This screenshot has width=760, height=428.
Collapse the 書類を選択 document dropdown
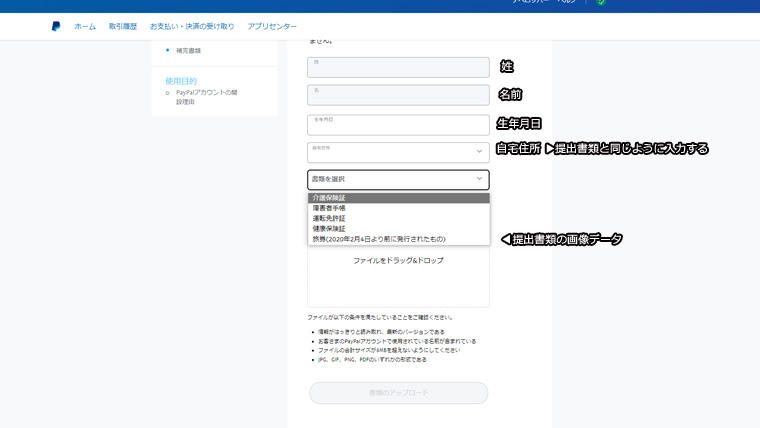(390, 180)
